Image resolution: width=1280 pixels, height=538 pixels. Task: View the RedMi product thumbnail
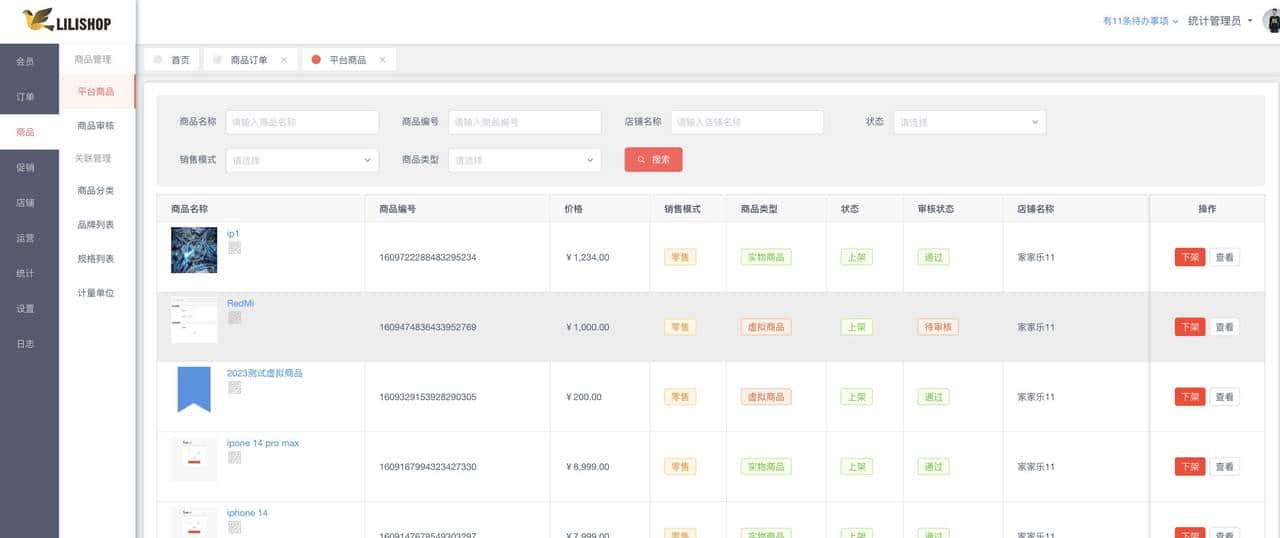pyautogui.click(x=194, y=320)
